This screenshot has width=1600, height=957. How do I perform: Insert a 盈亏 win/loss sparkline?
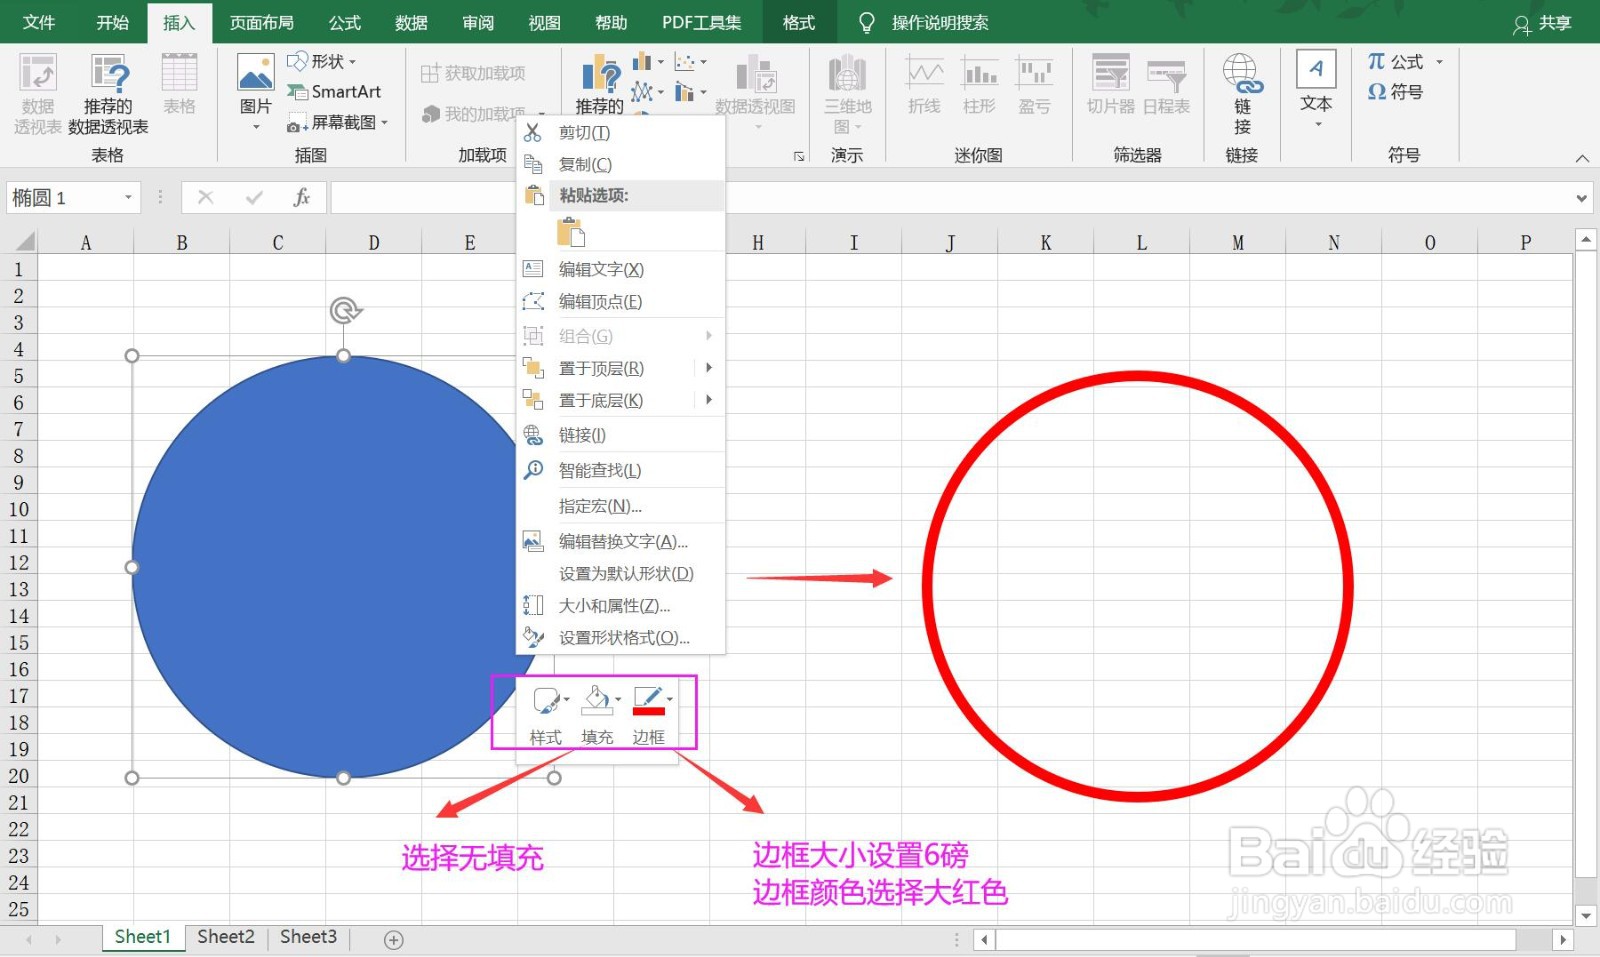(1035, 90)
